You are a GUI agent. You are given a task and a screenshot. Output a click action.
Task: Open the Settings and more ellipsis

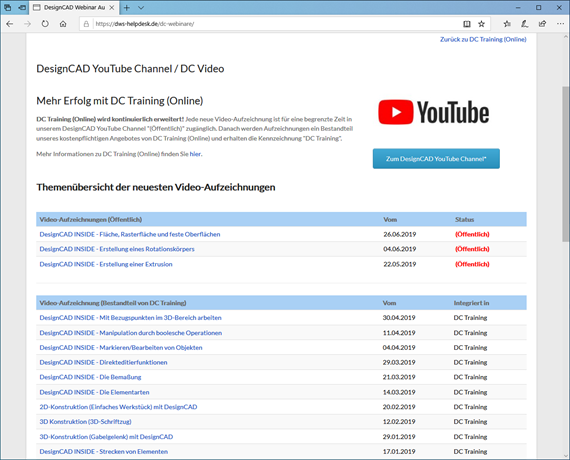(x=560, y=24)
